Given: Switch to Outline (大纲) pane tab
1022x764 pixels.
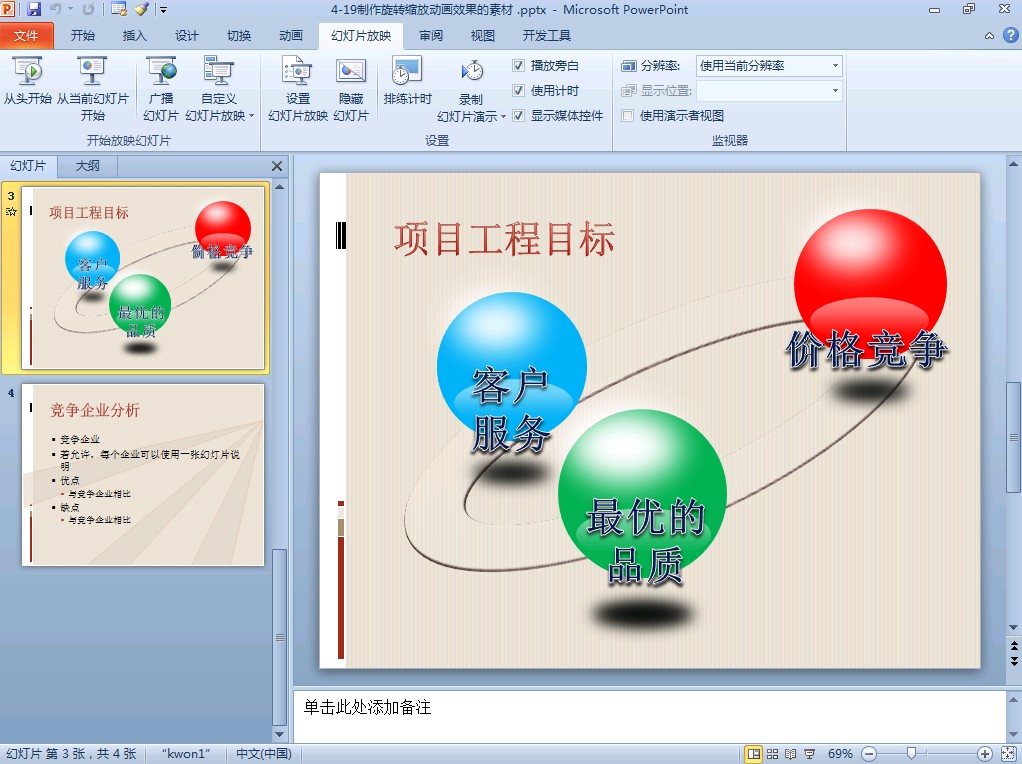Looking at the screenshot, I should [x=87, y=166].
